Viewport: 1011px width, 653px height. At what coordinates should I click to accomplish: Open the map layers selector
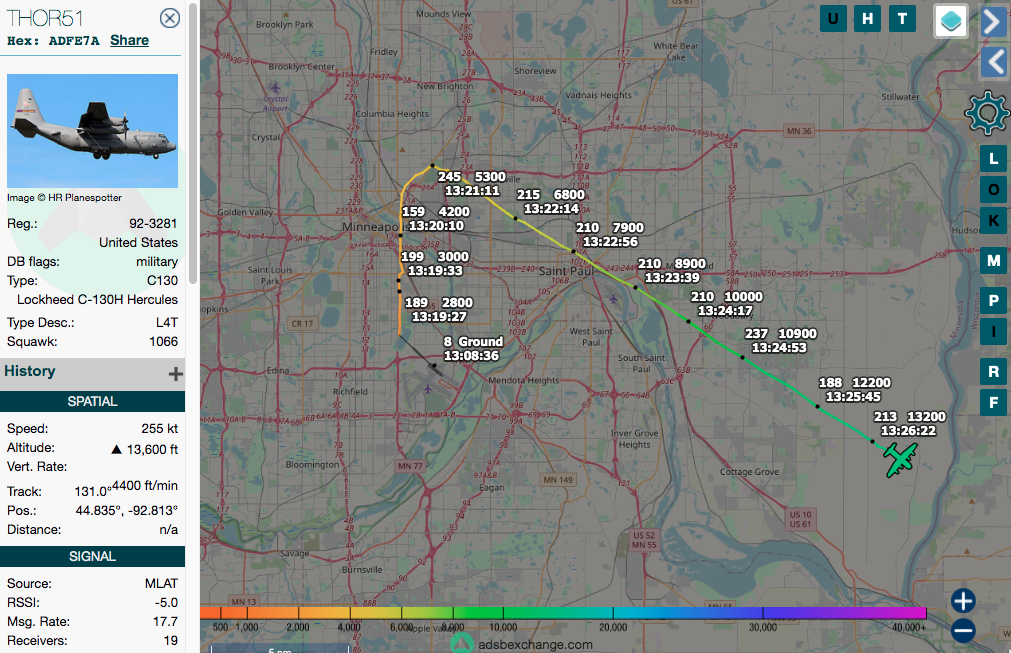pos(951,21)
